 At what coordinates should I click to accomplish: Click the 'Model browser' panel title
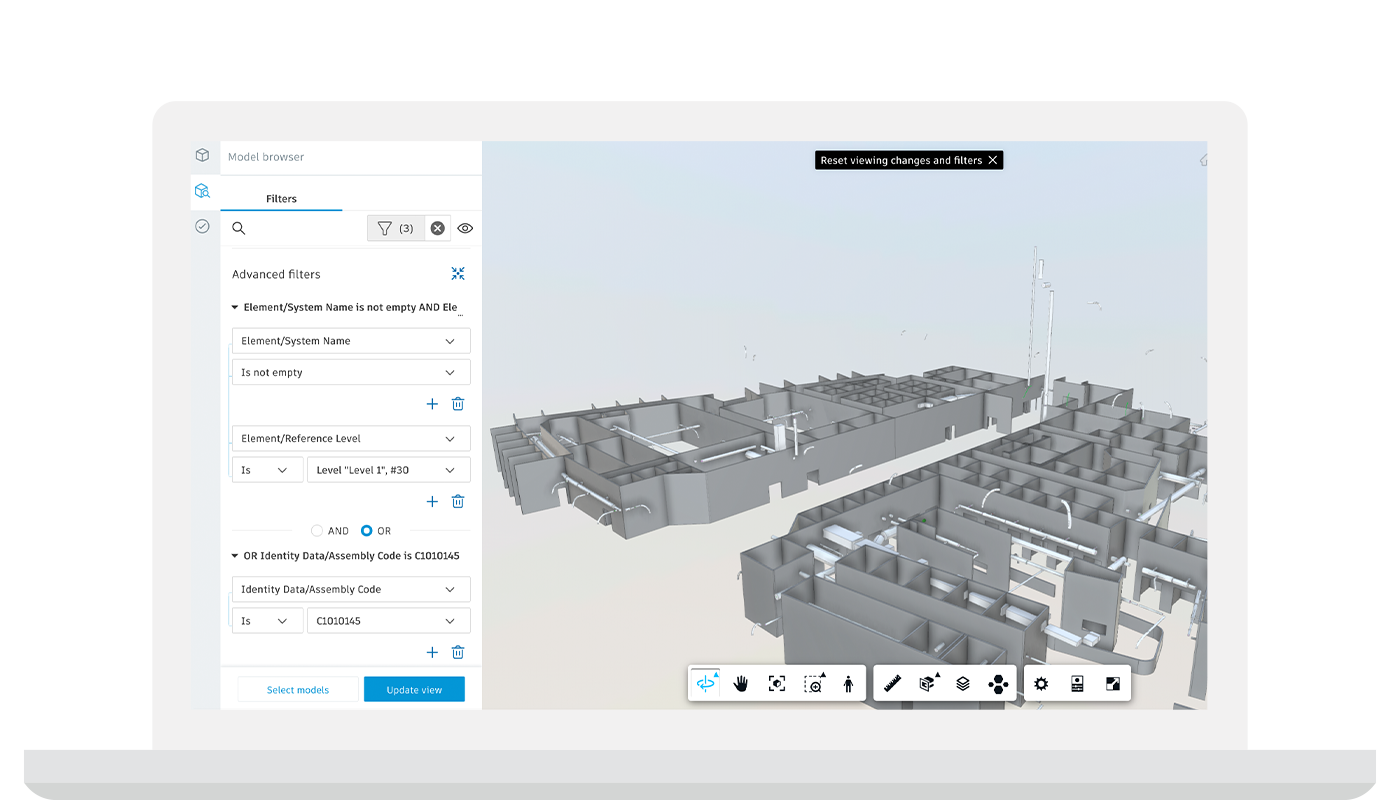click(x=266, y=157)
